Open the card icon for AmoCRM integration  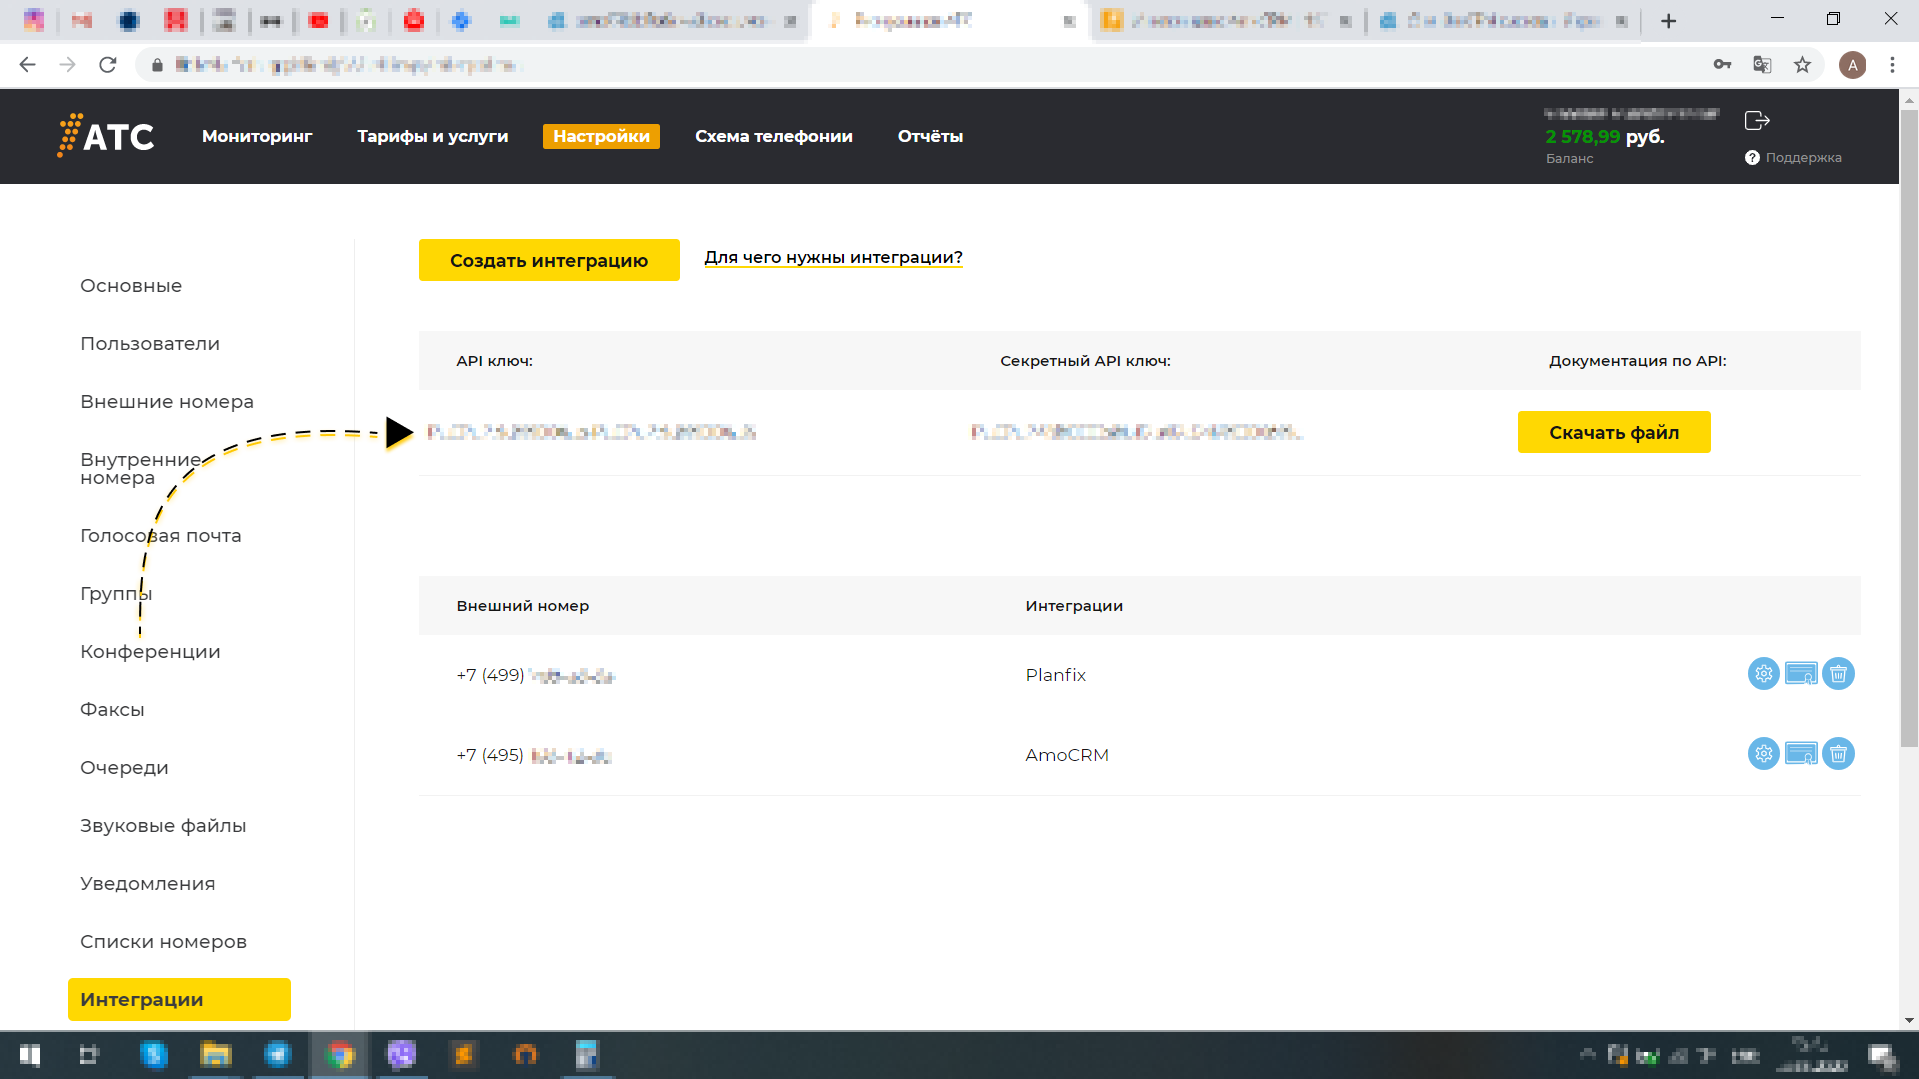tap(1801, 754)
